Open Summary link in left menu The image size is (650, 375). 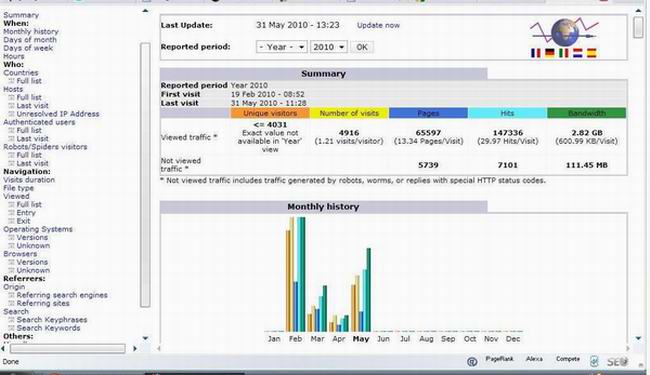tap(21, 15)
